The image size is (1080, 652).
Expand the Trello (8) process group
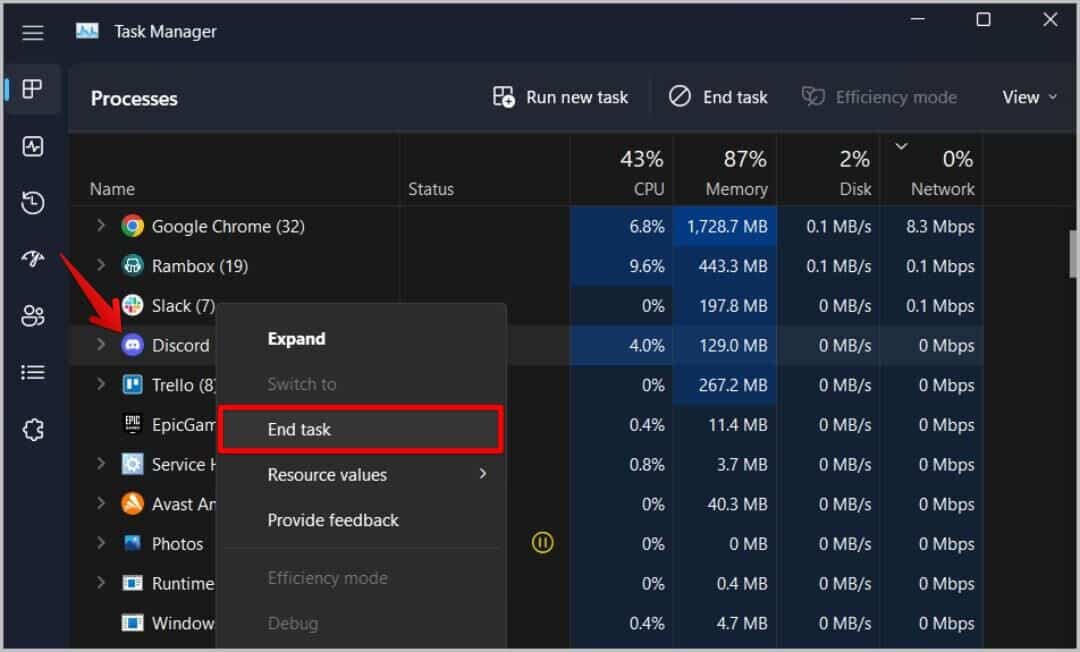tap(101, 383)
